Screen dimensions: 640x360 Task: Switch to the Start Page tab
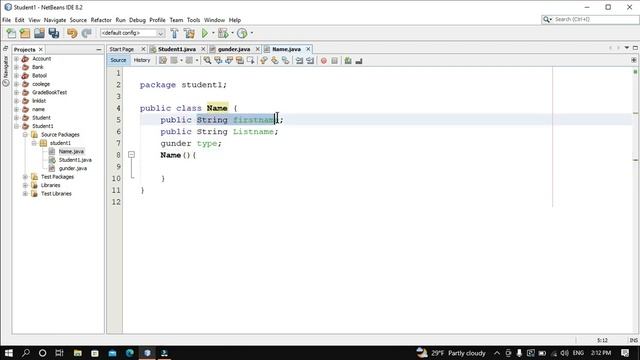122,49
